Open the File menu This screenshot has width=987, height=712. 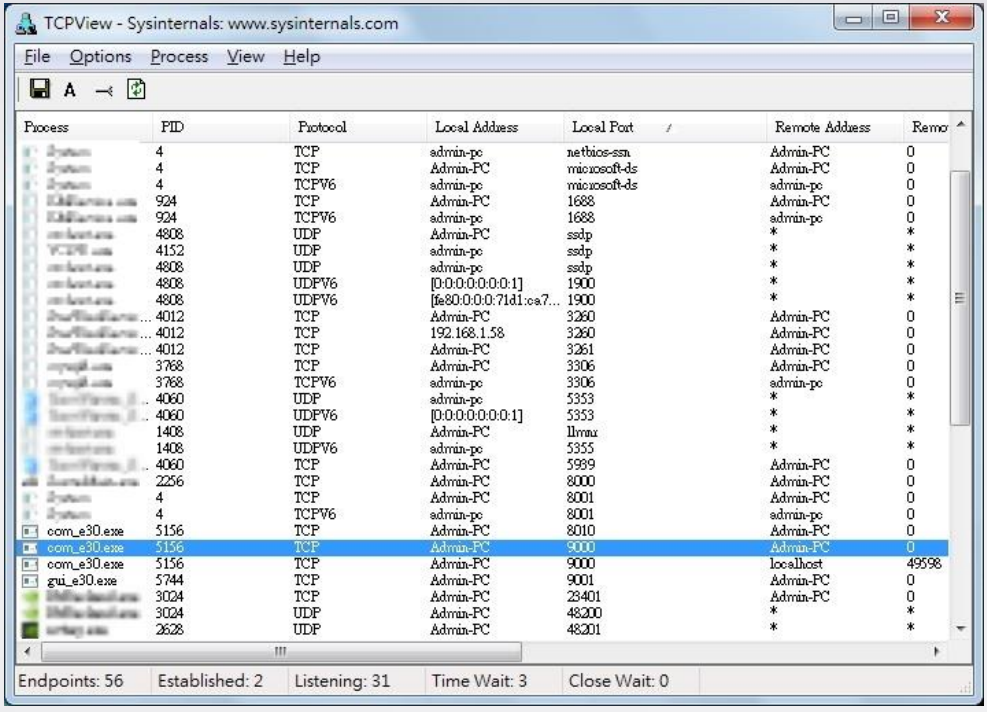[37, 57]
